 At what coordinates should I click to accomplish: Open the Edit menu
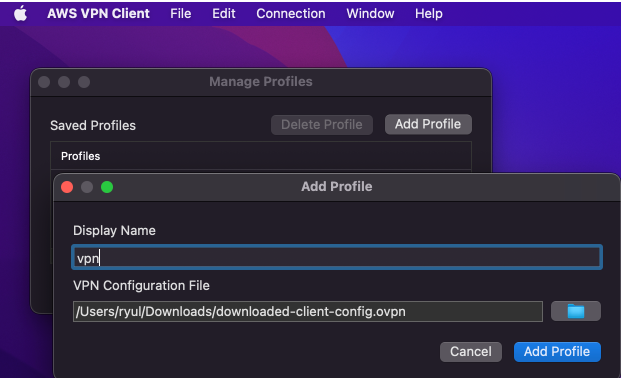pos(224,13)
